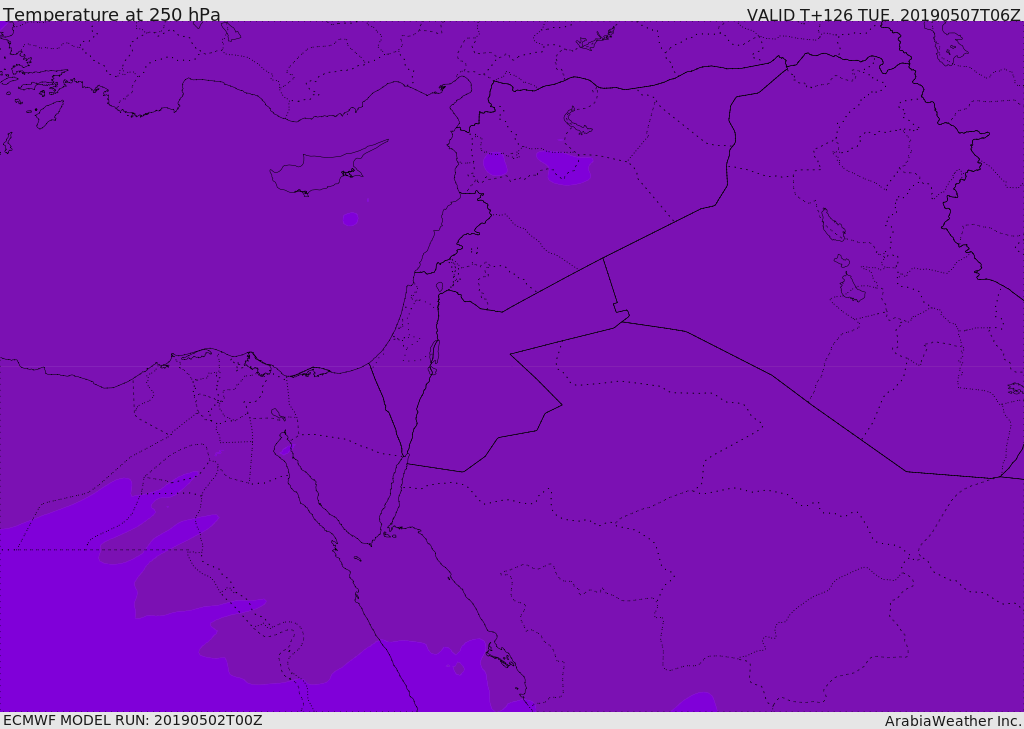Click the island of Cyprus
The height and width of the screenshot is (729, 1024).
[x=327, y=170]
